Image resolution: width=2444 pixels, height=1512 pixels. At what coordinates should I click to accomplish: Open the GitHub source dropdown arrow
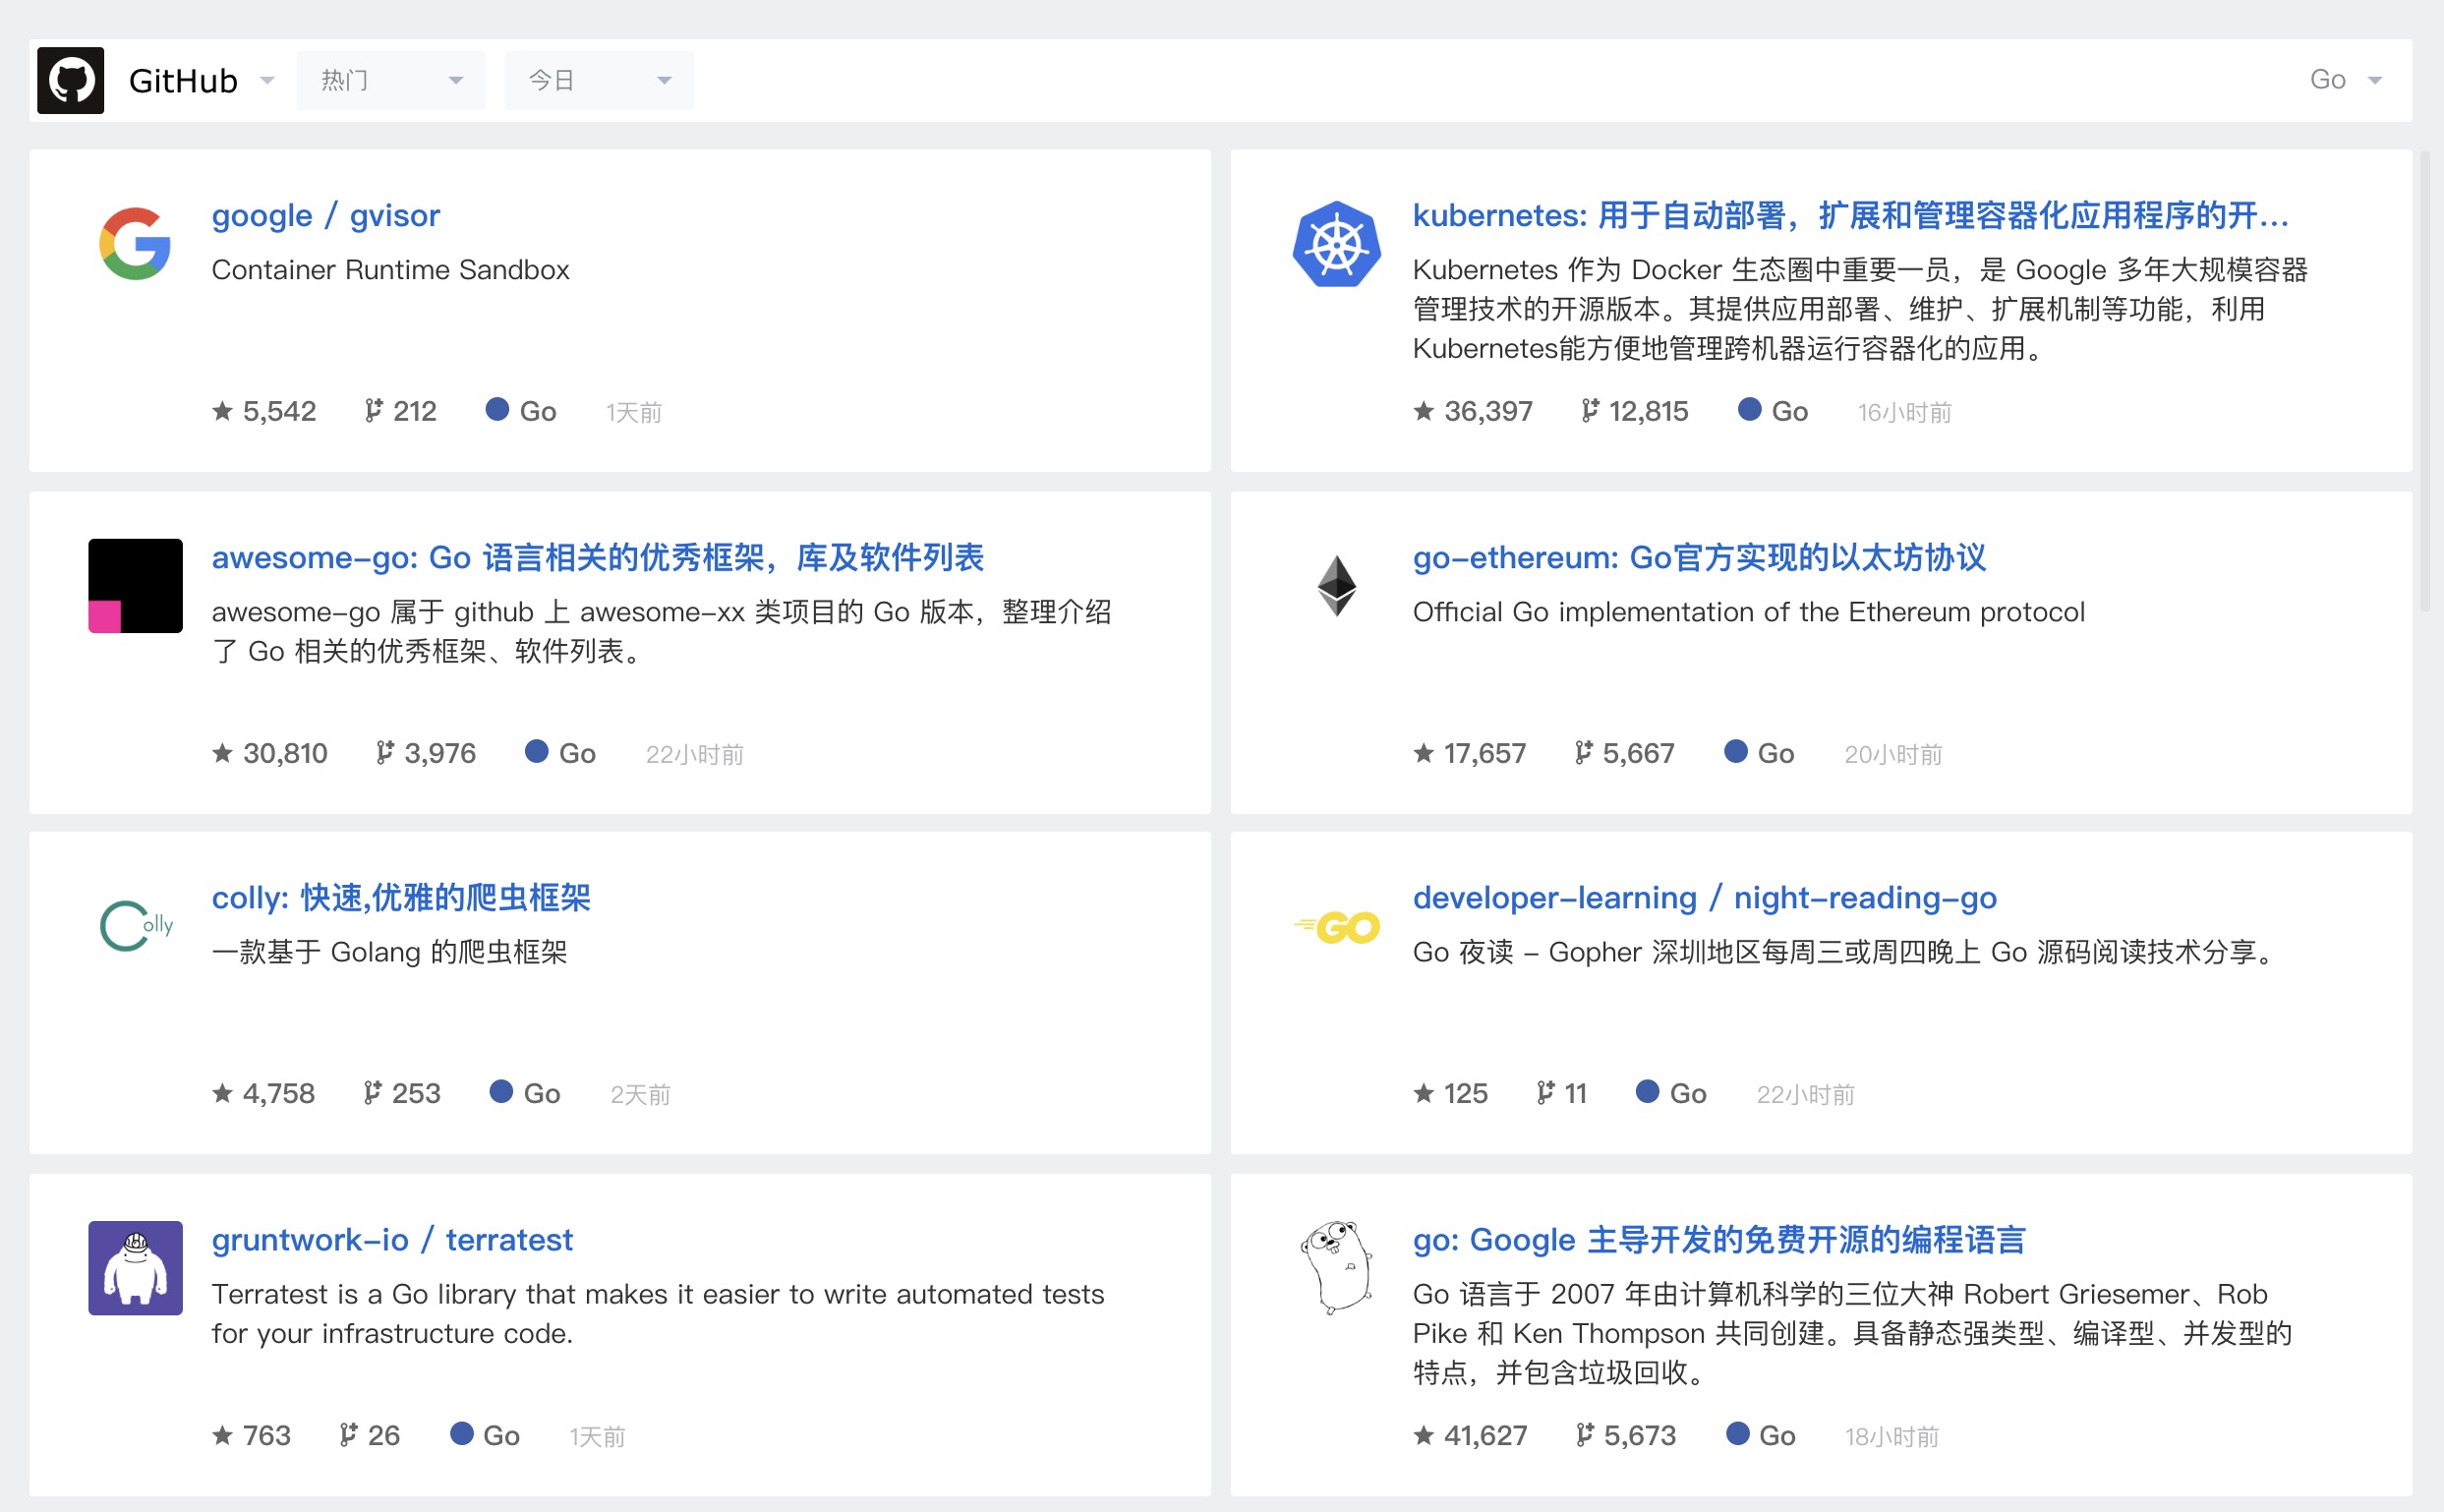click(267, 80)
